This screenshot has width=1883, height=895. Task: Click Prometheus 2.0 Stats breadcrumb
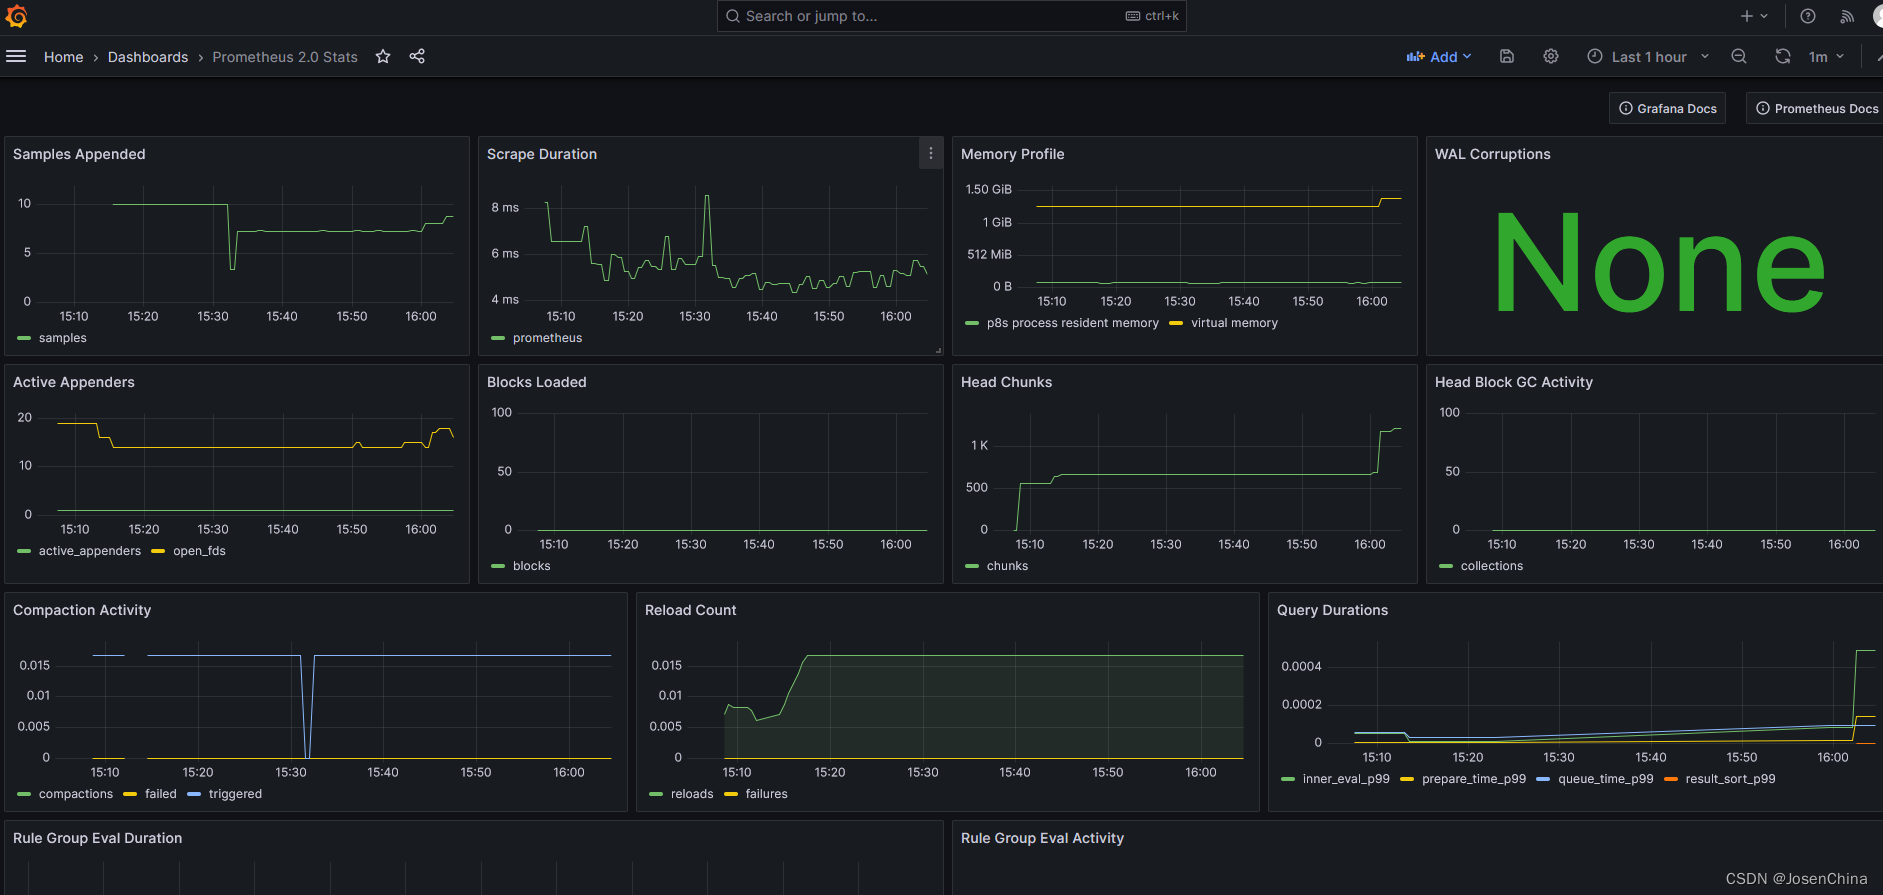[x=285, y=57]
